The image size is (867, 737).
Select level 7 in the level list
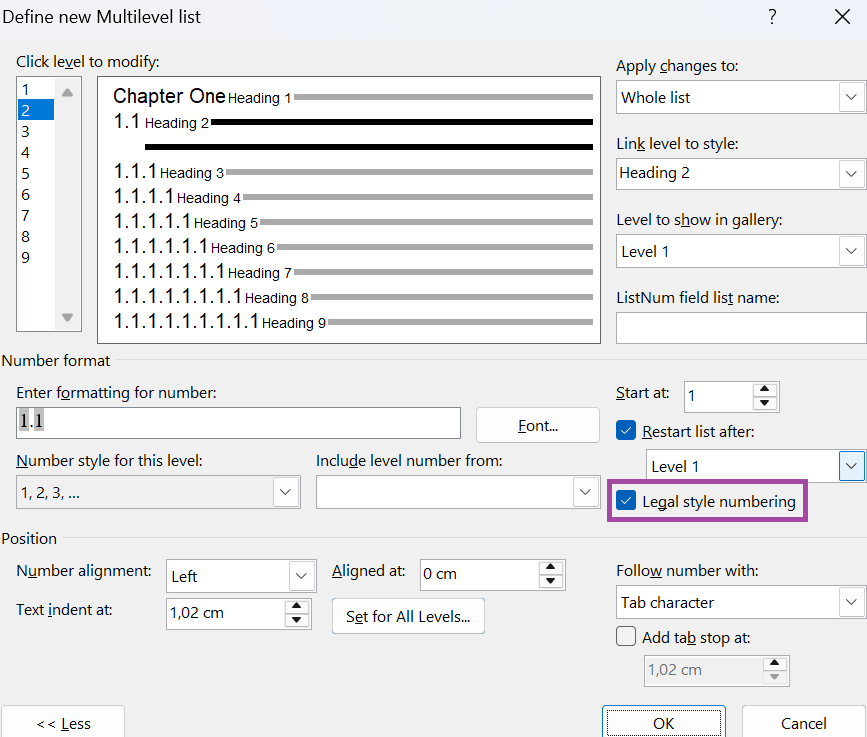pos(36,216)
